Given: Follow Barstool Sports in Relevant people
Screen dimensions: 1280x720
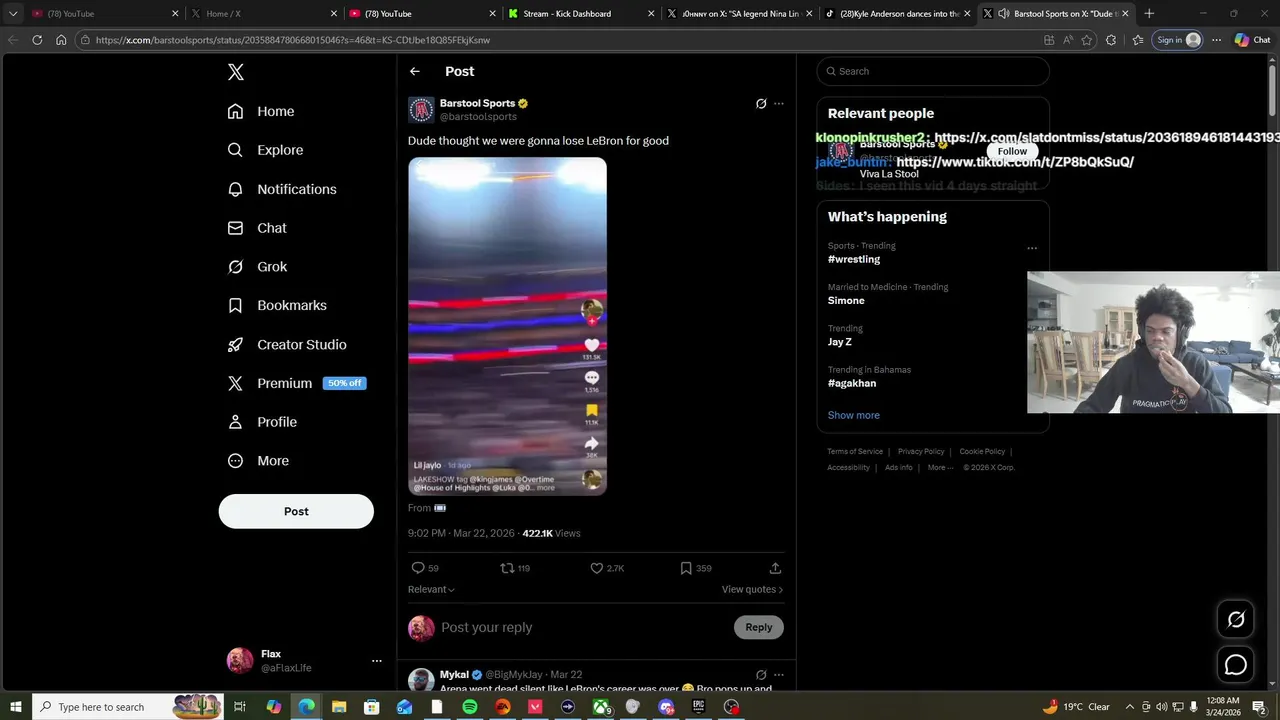Looking at the screenshot, I should [x=1012, y=151].
